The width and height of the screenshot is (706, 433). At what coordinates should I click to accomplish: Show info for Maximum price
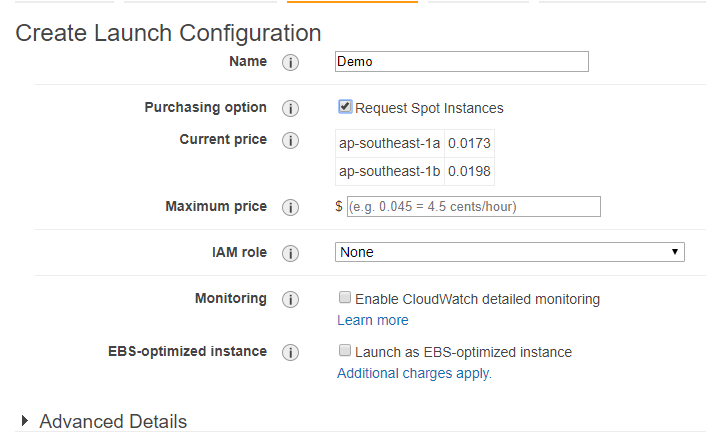pyautogui.click(x=291, y=207)
